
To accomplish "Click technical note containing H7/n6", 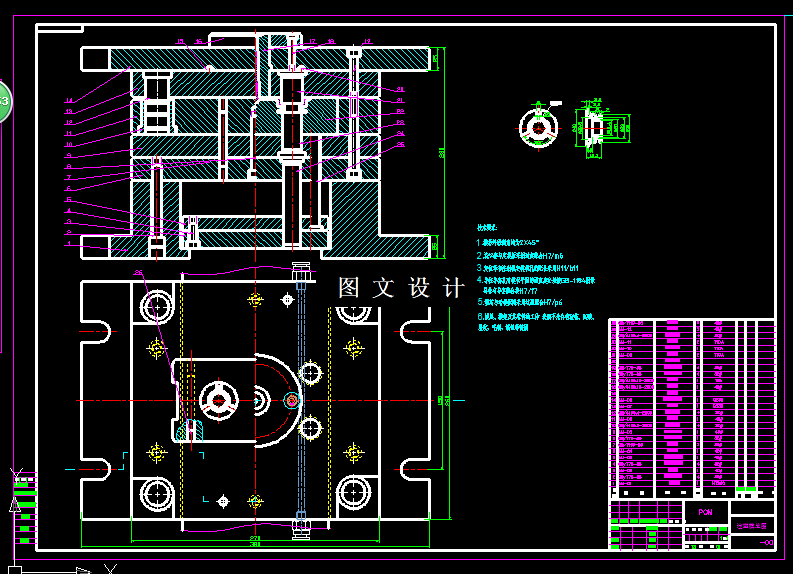I will pyautogui.click(x=520, y=256).
